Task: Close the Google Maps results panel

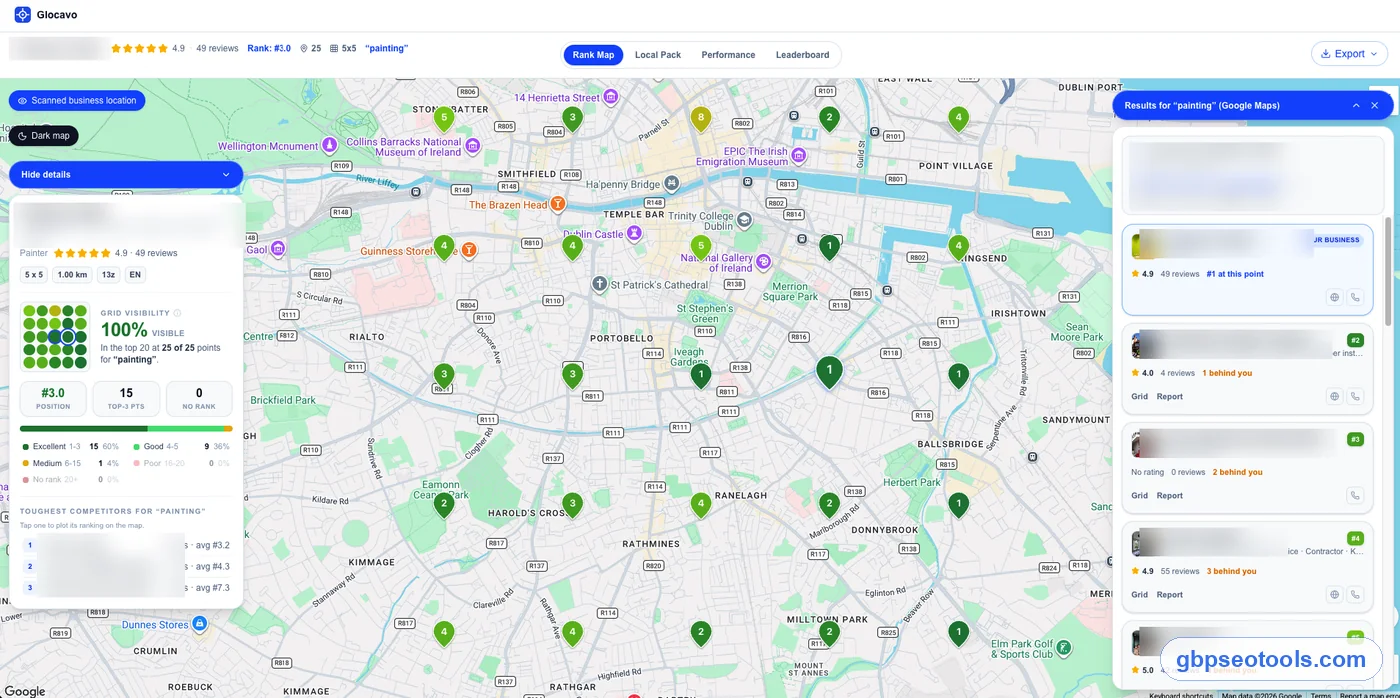Action: [x=1375, y=105]
